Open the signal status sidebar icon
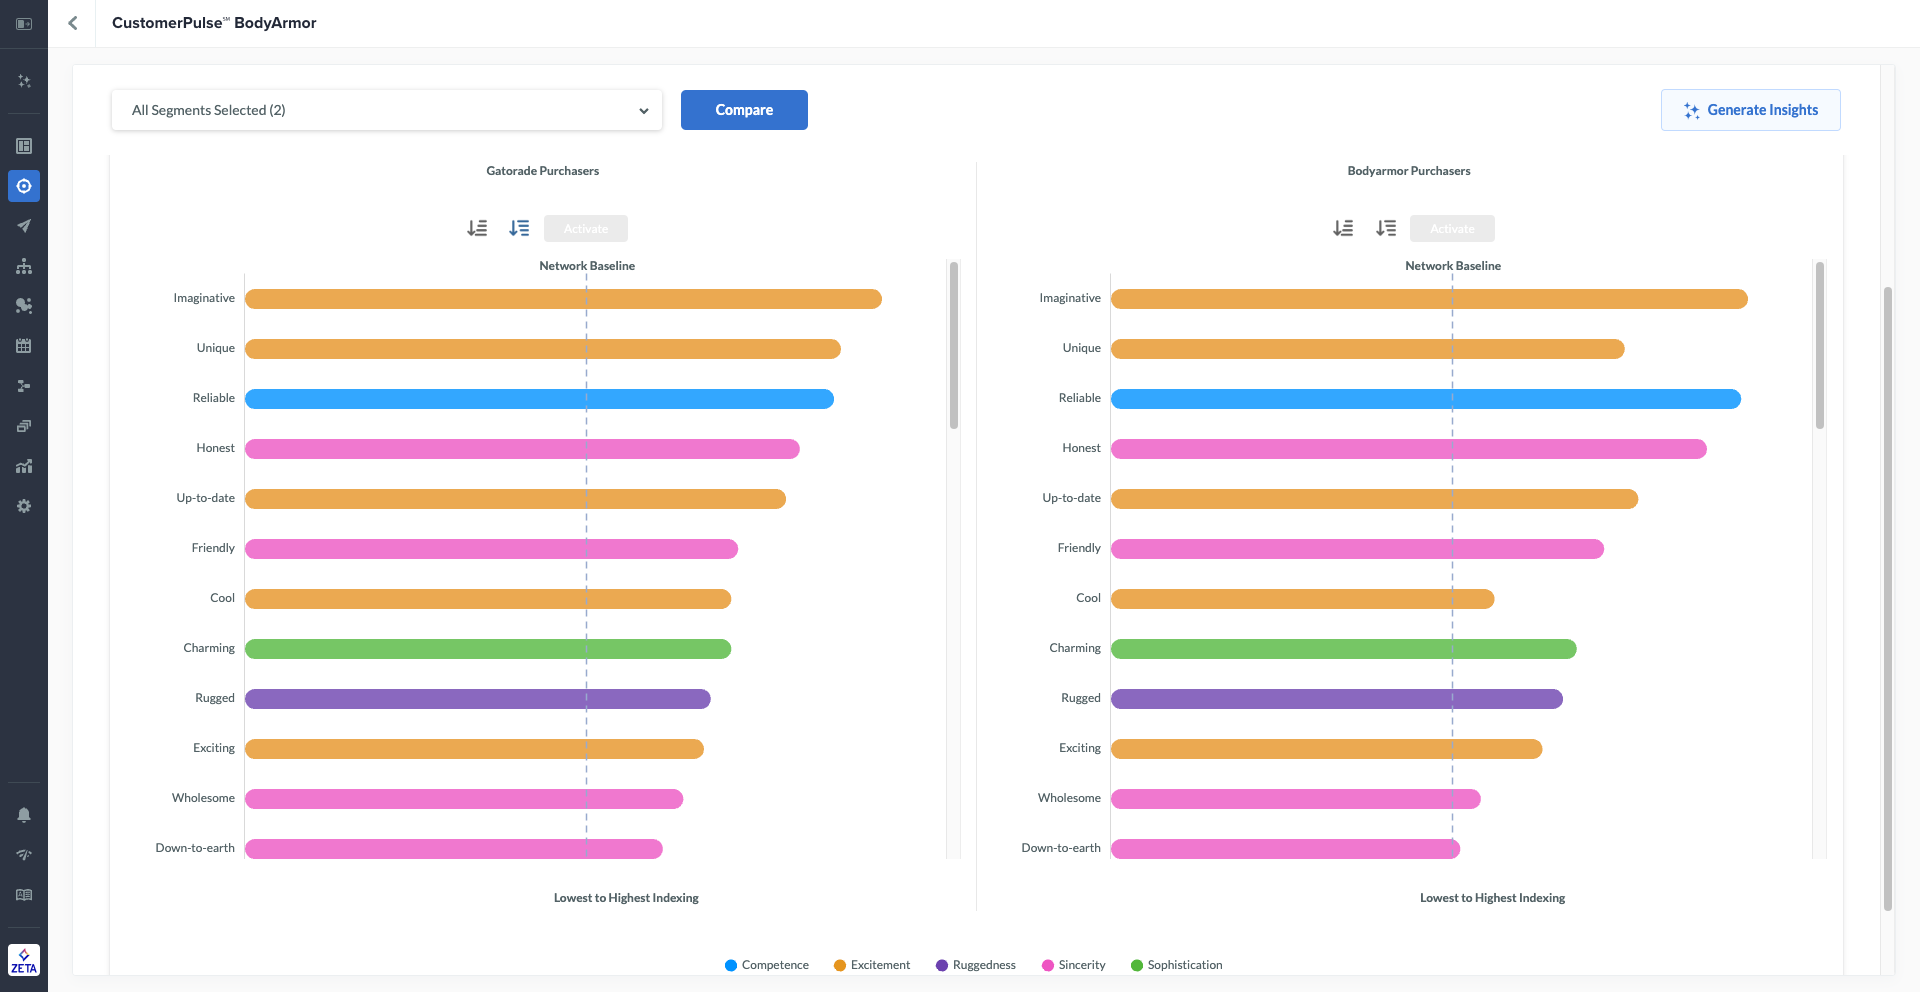Image resolution: width=1920 pixels, height=992 pixels. click(x=24, y=855)
